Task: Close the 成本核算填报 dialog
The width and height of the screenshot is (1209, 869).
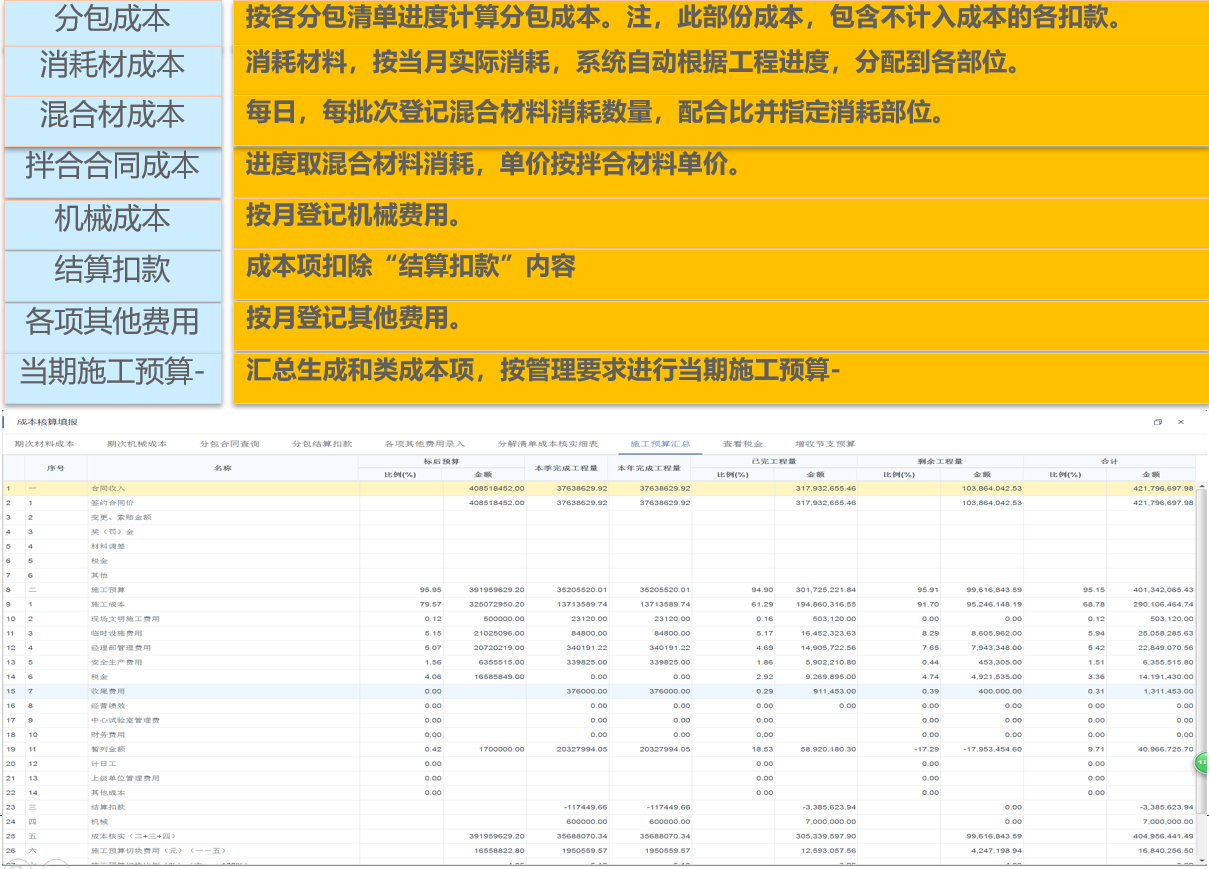Action: pos(1181,422)
